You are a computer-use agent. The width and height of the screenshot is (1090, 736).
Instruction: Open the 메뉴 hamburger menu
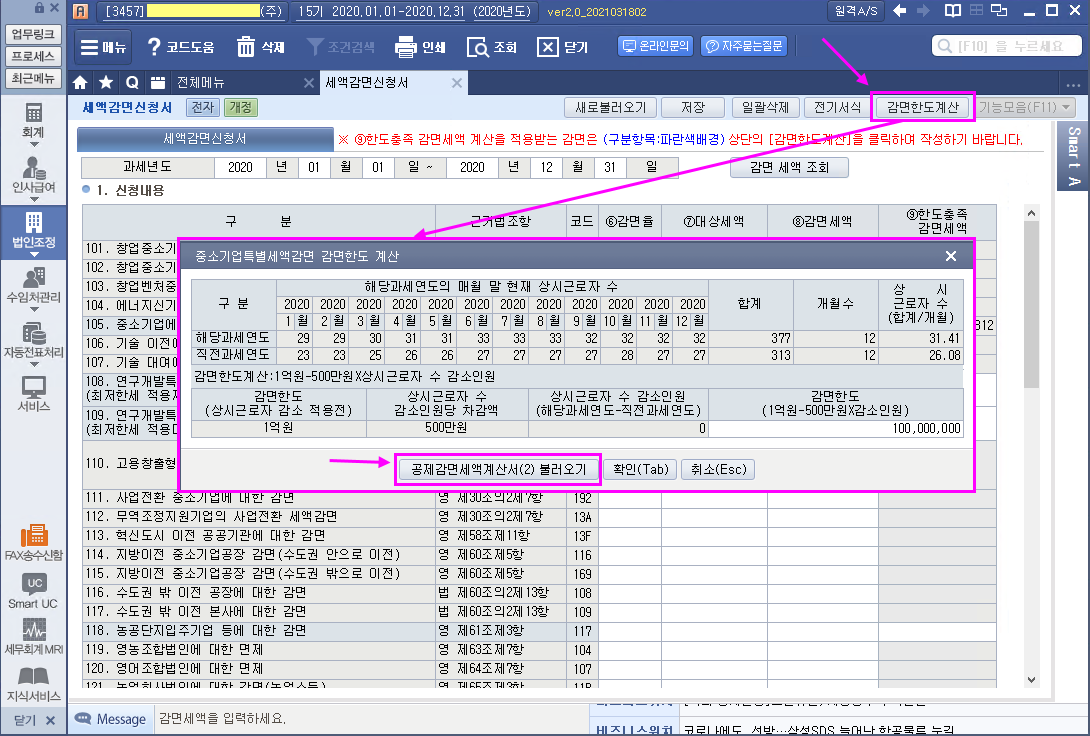(x=102, y=47)
